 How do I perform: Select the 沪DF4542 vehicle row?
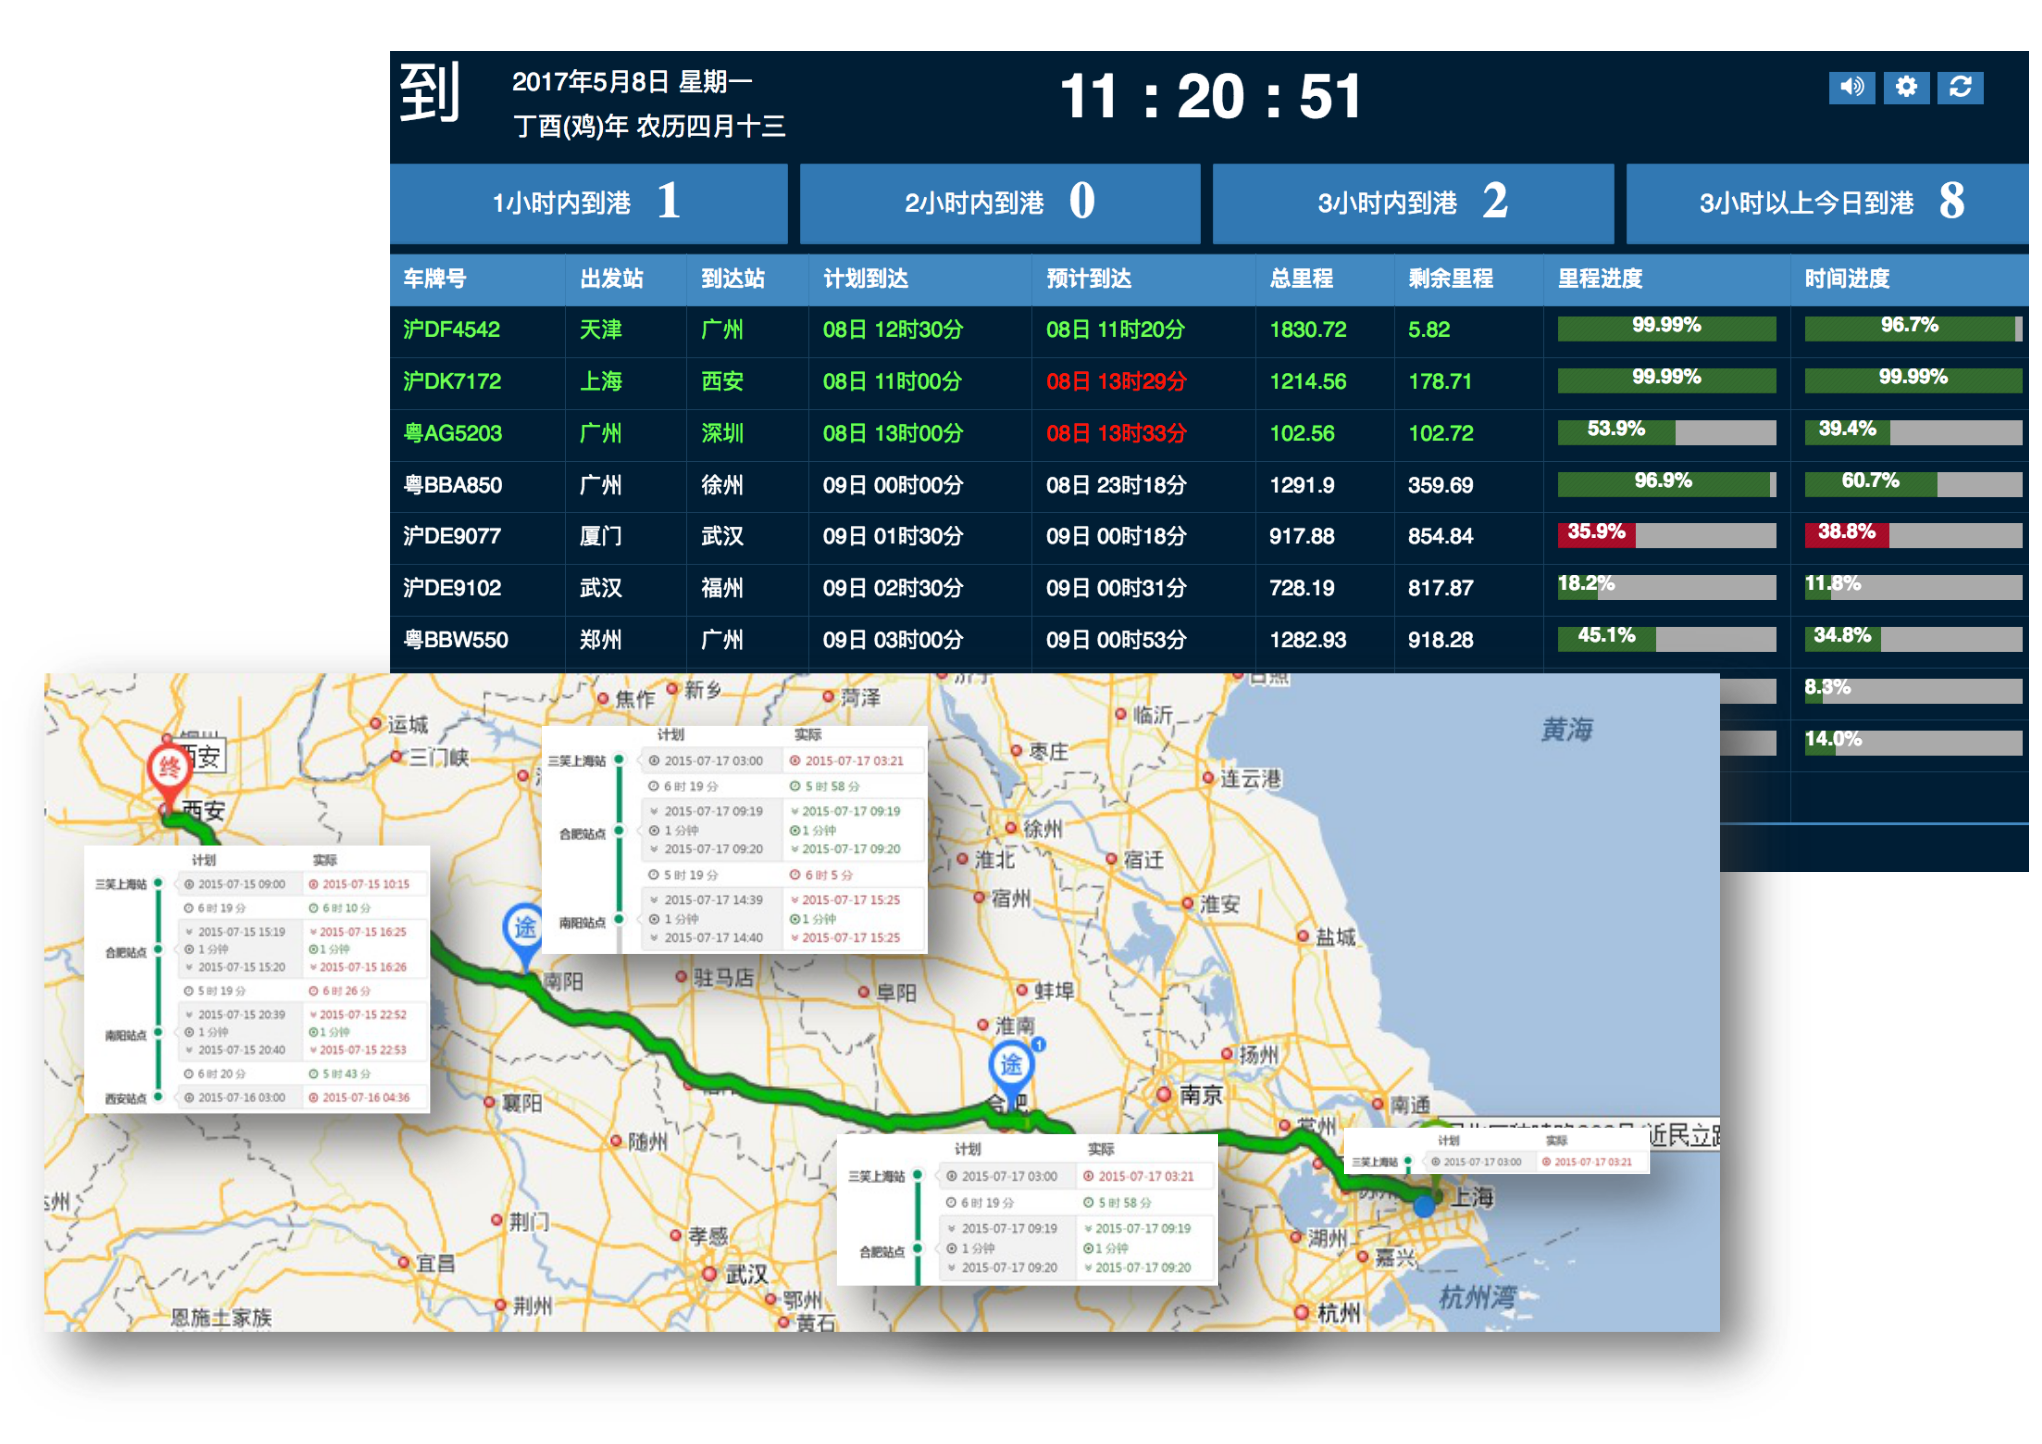pyautogui.click(x=452, y=330)
